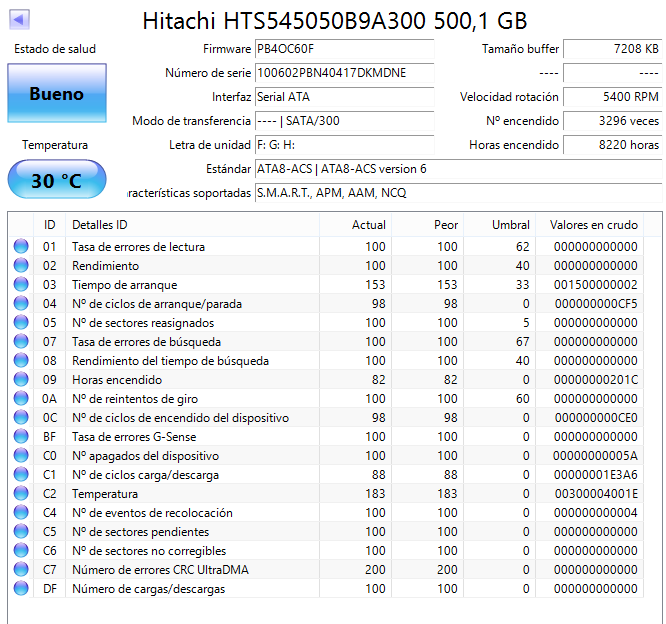Click the Horas encendido value 8220 horas
This screenshot has height=624, width=666.
(612, 145)
